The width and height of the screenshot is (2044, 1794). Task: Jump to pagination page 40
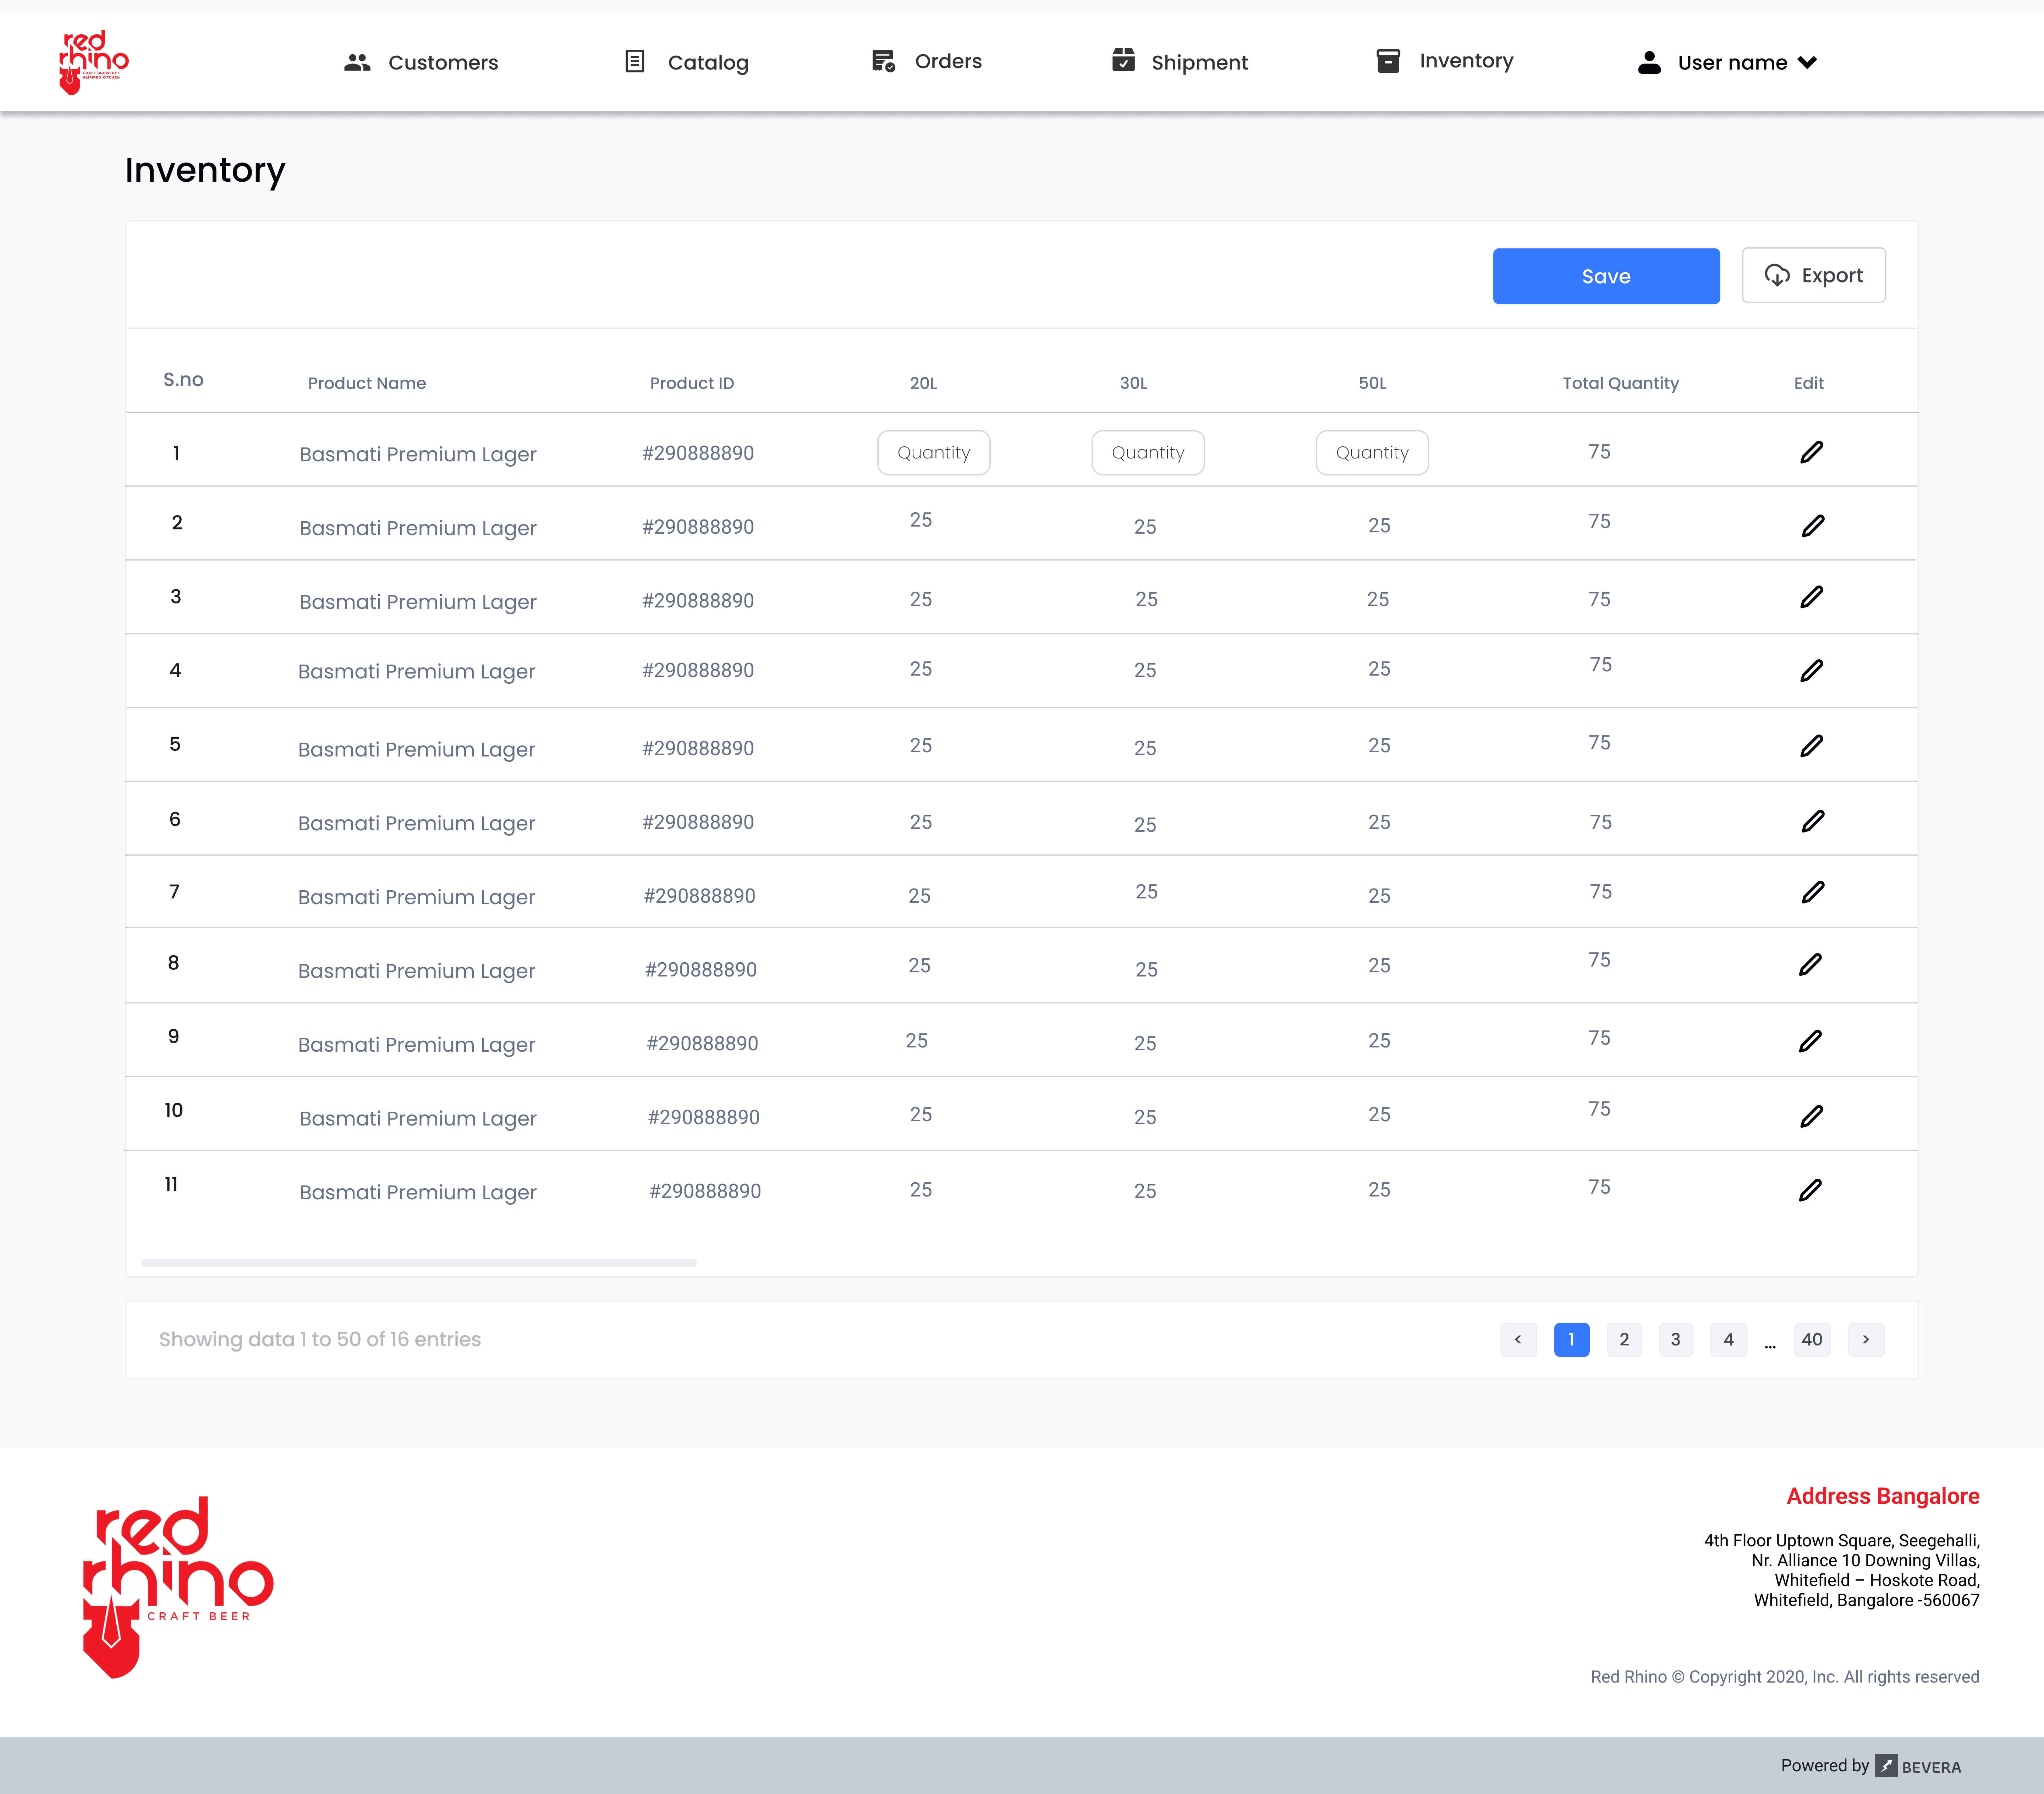click(x=1812, y=1339)
